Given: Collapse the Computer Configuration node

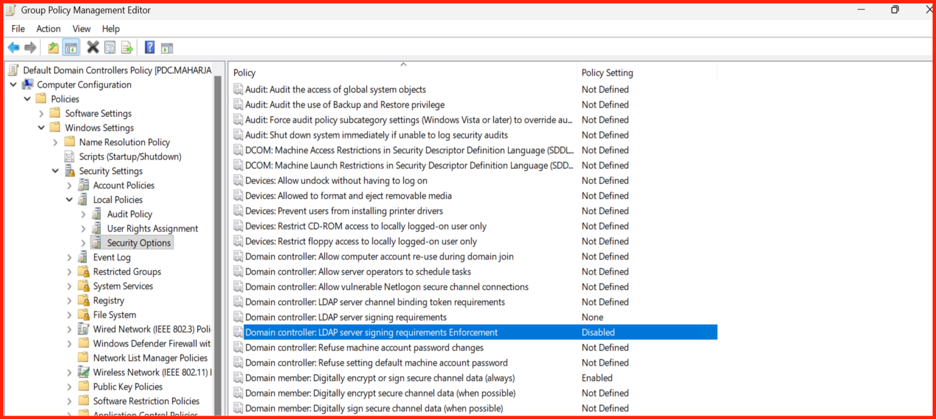Looking at the screenshot, I should point(13,85).
